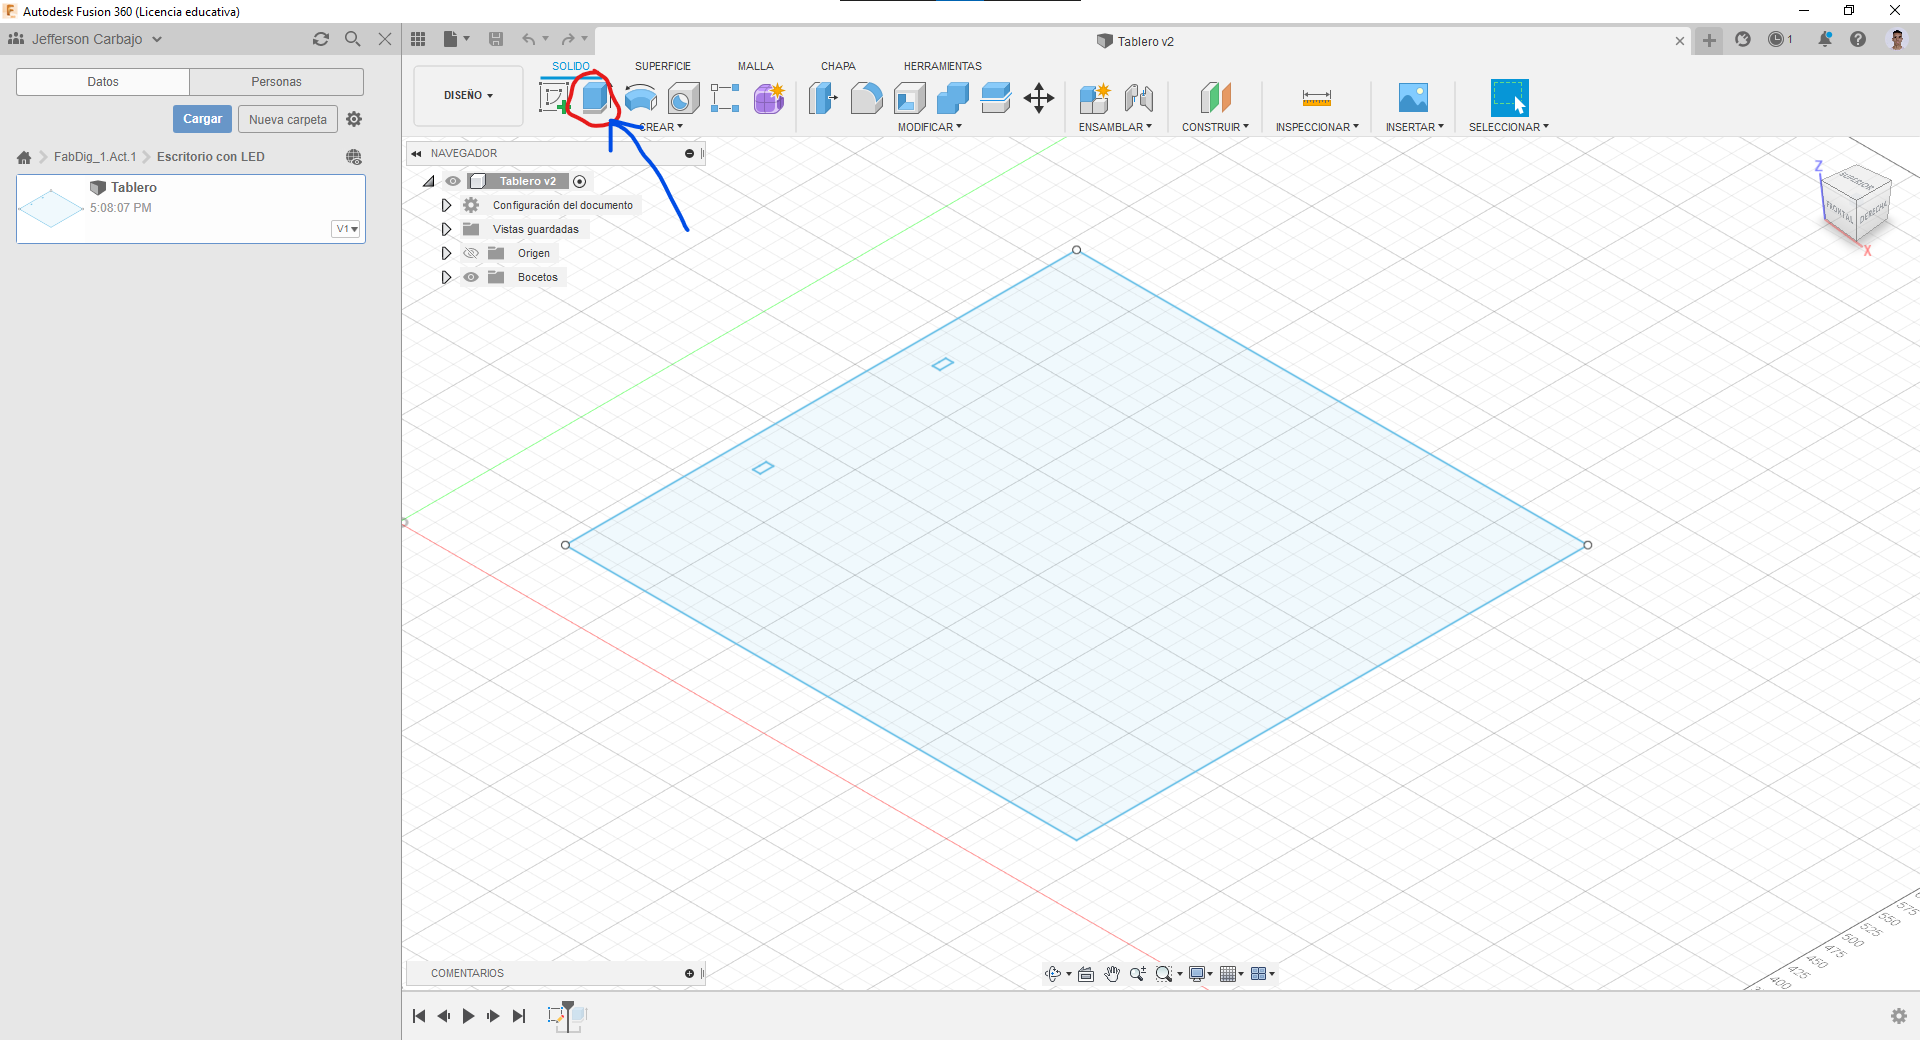
Task: Select the Move/Copy arrows tool
Action: [x=1039, y=98]
